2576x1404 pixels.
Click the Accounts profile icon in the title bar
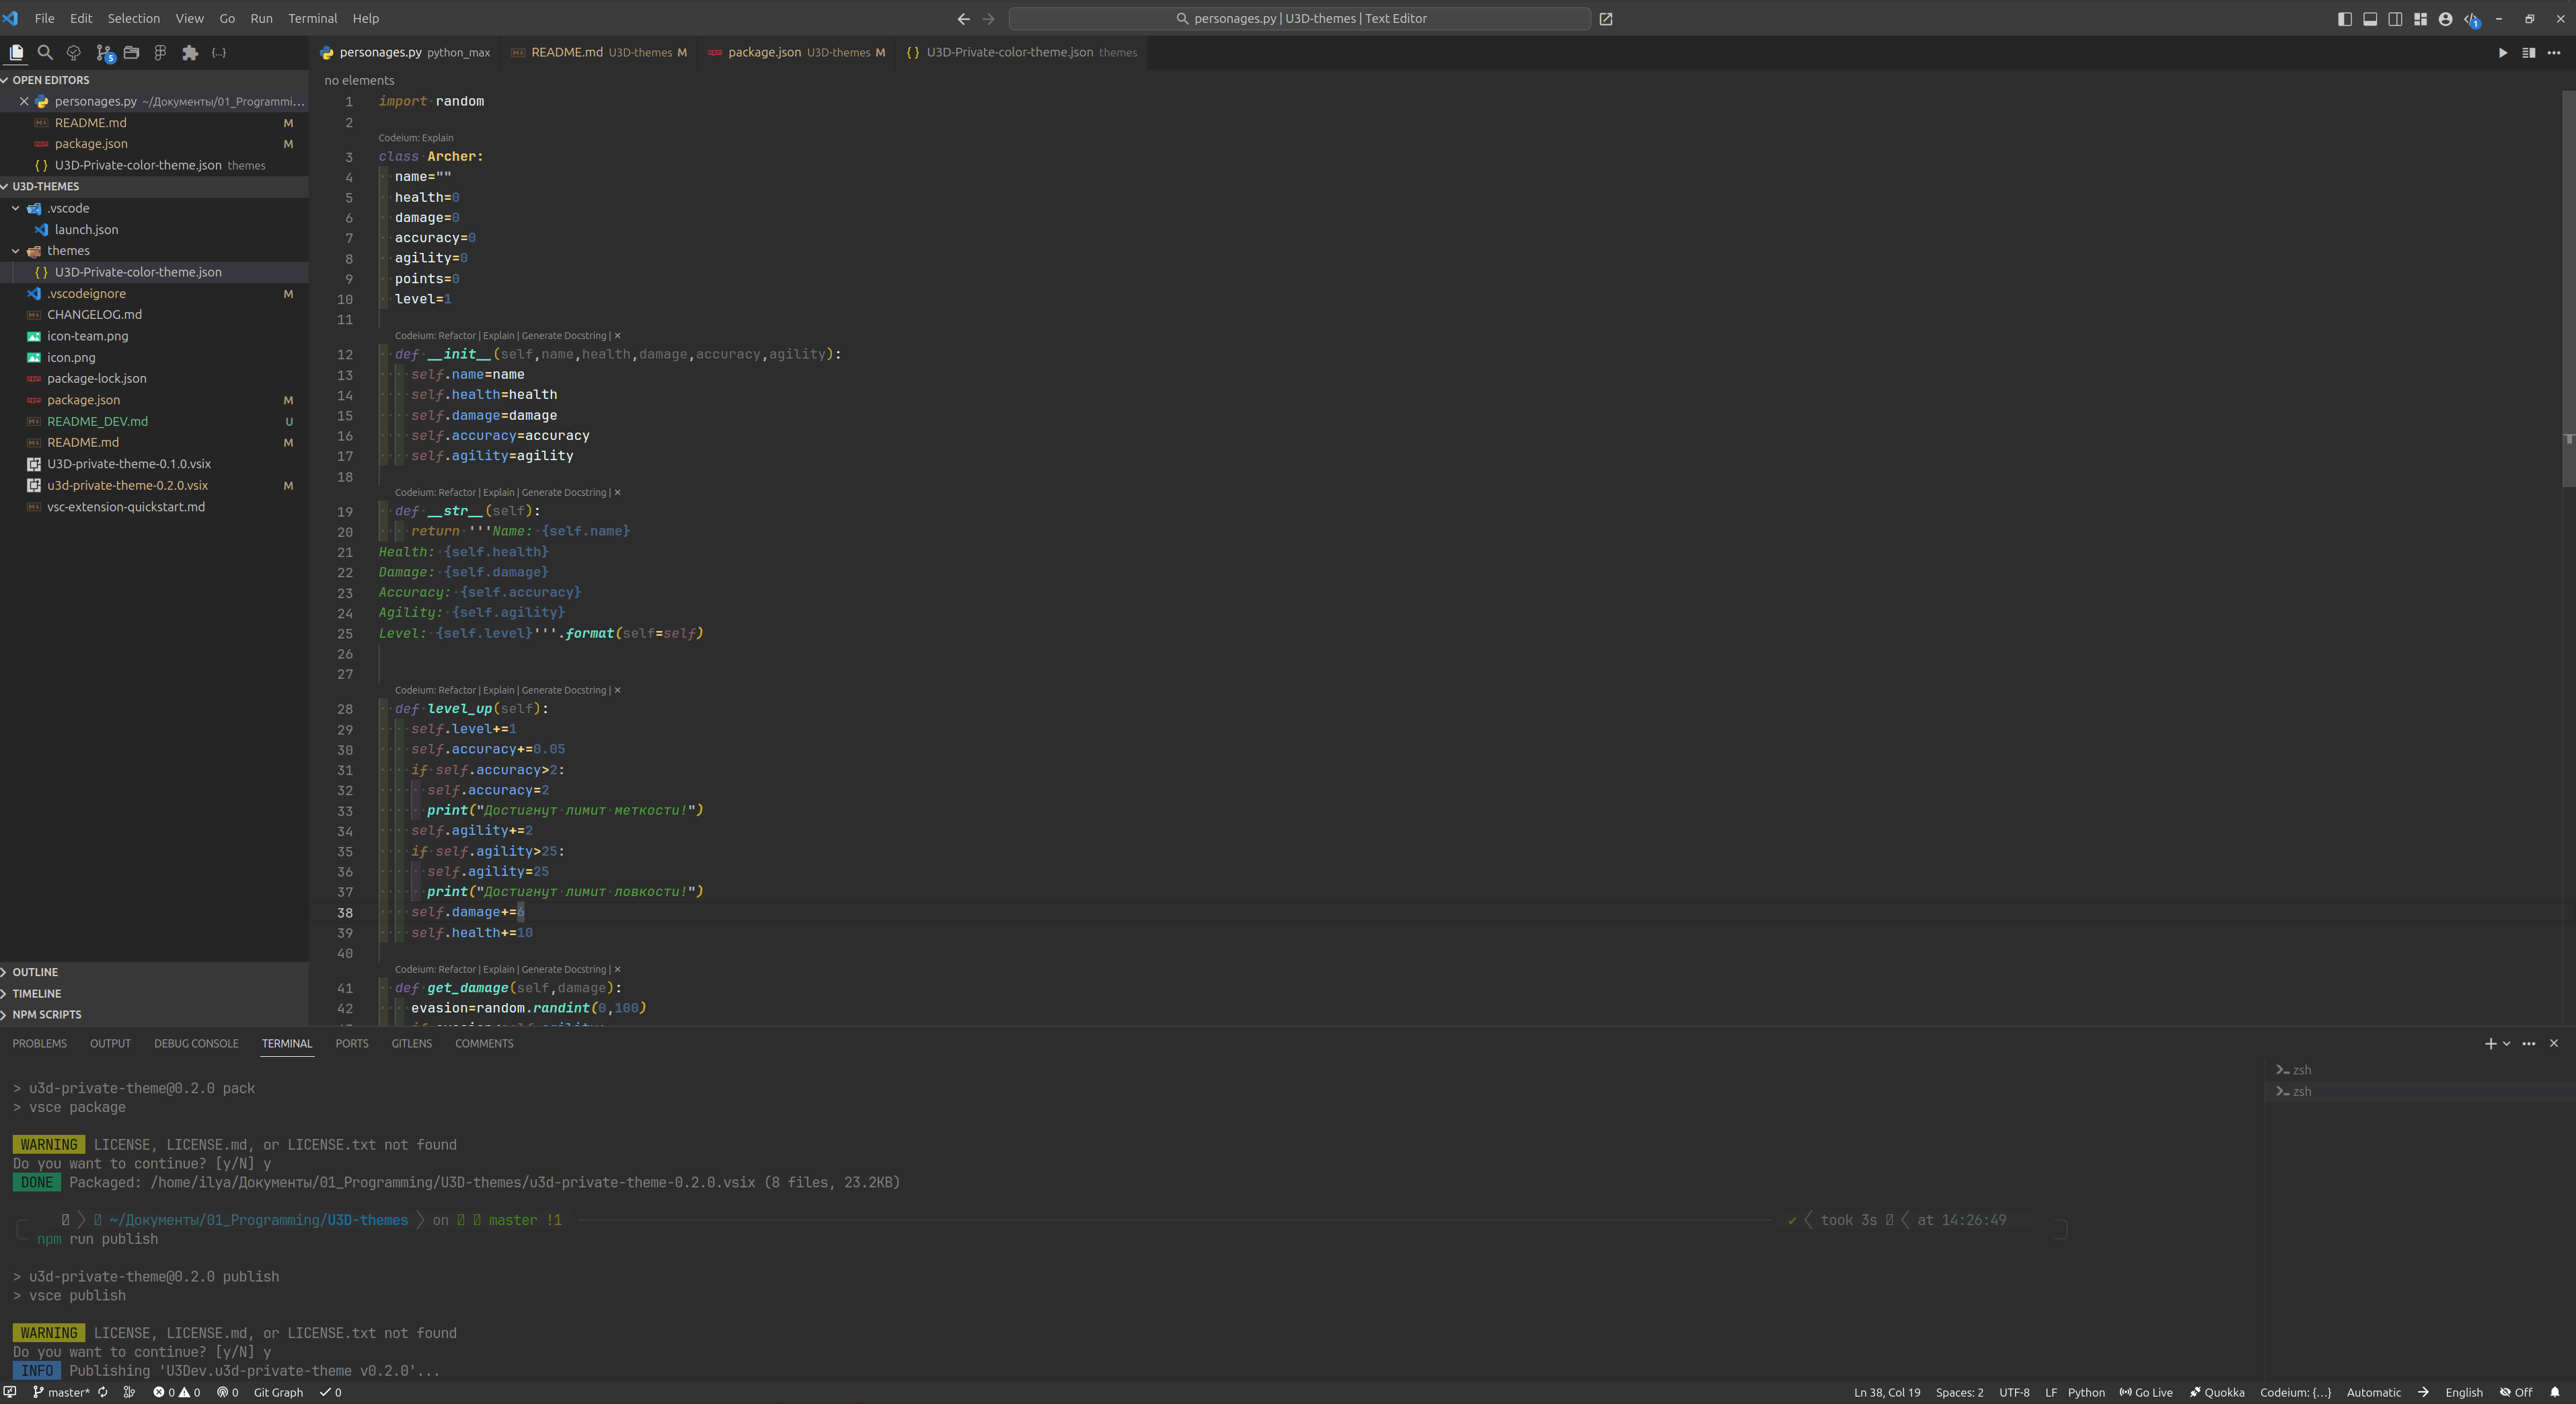click(x=2445, y=19)
